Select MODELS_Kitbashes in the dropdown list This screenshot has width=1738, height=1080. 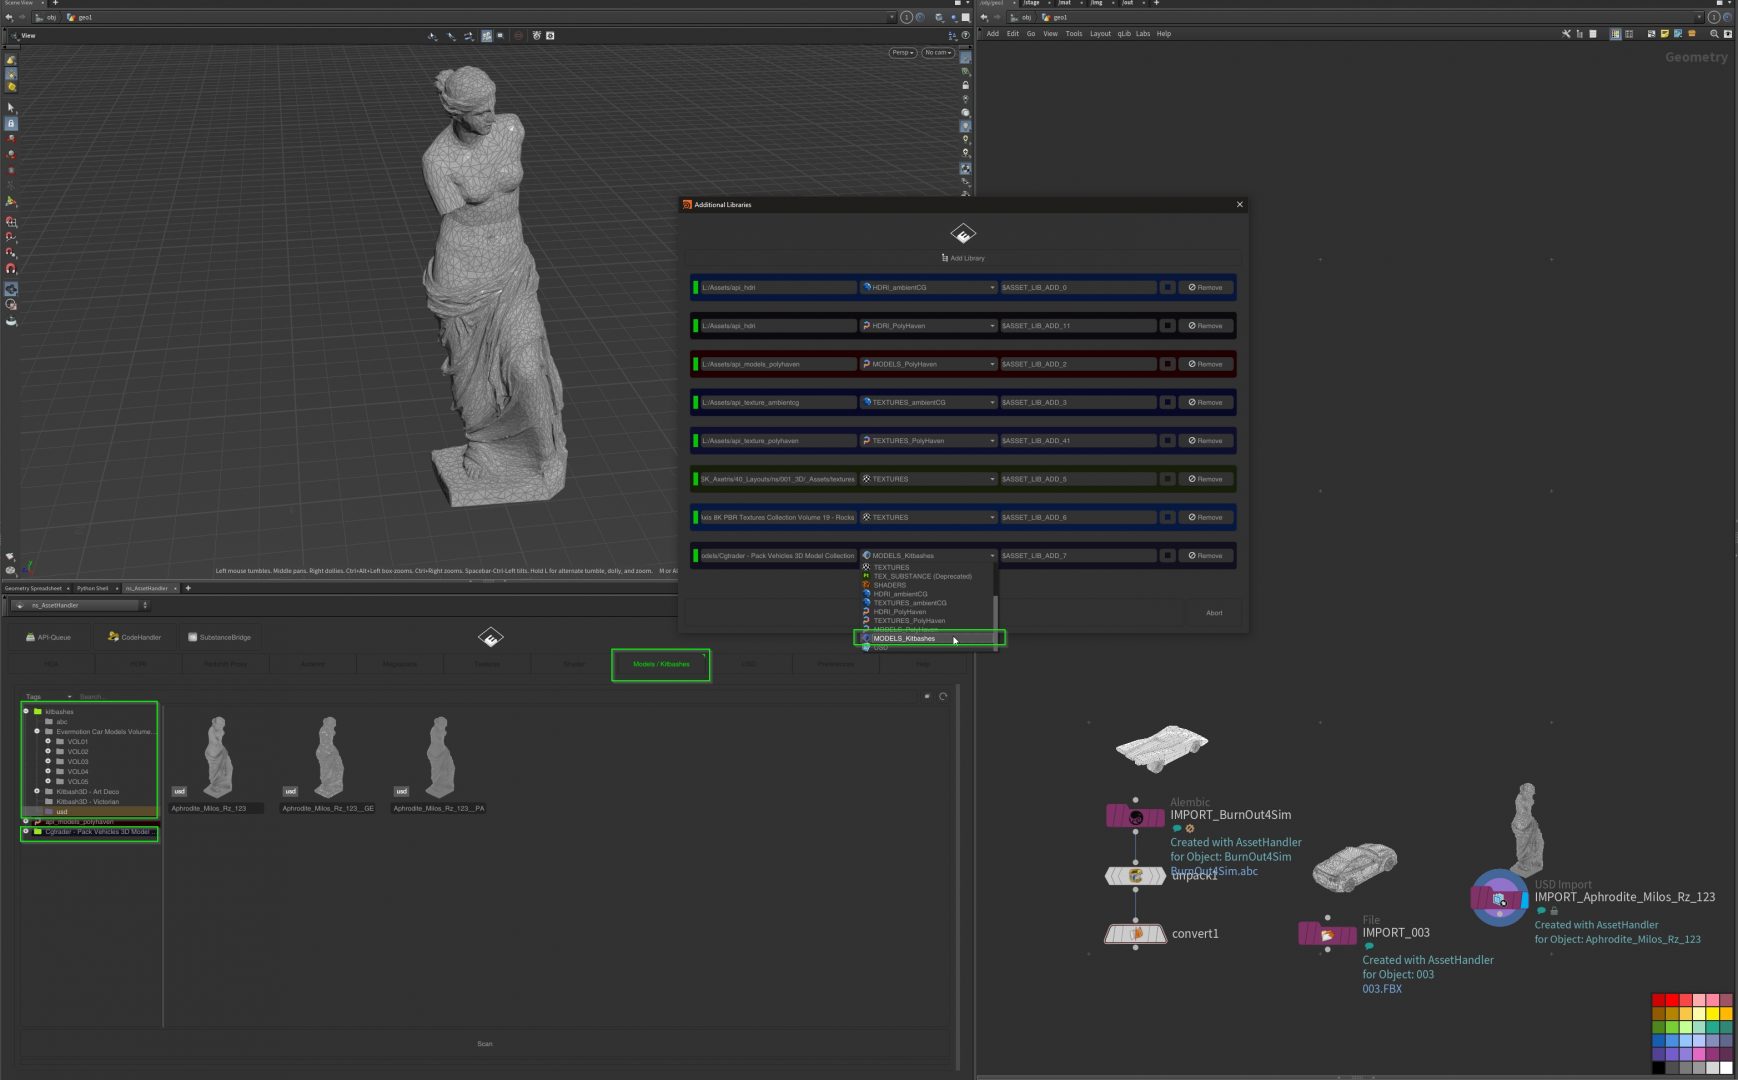pos(904,638)
